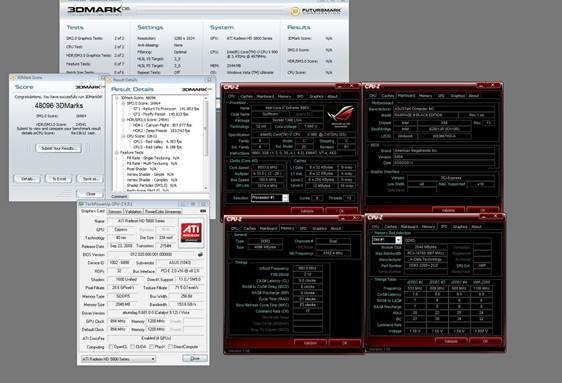Click the Part Number field in SPD window
Screen dimensions: 562x383
[x=426, y=265]
